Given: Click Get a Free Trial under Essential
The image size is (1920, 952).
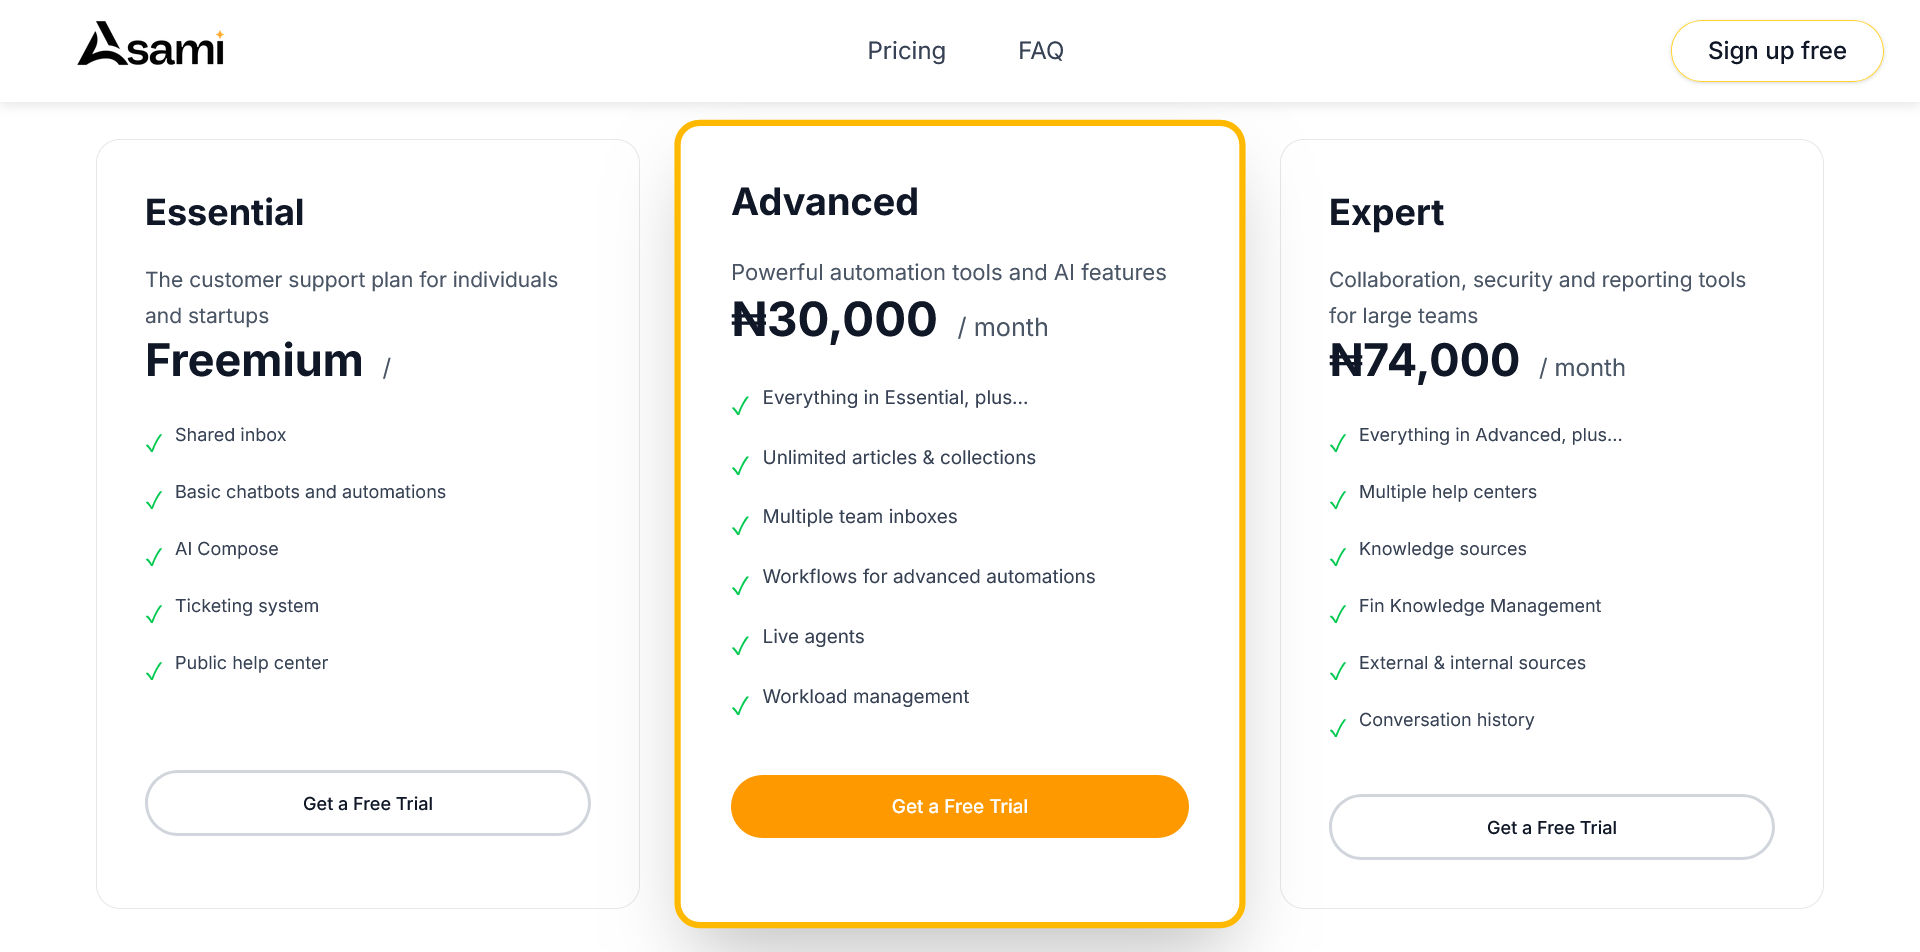Looking at the screenshot, I should tap(368, 803).
